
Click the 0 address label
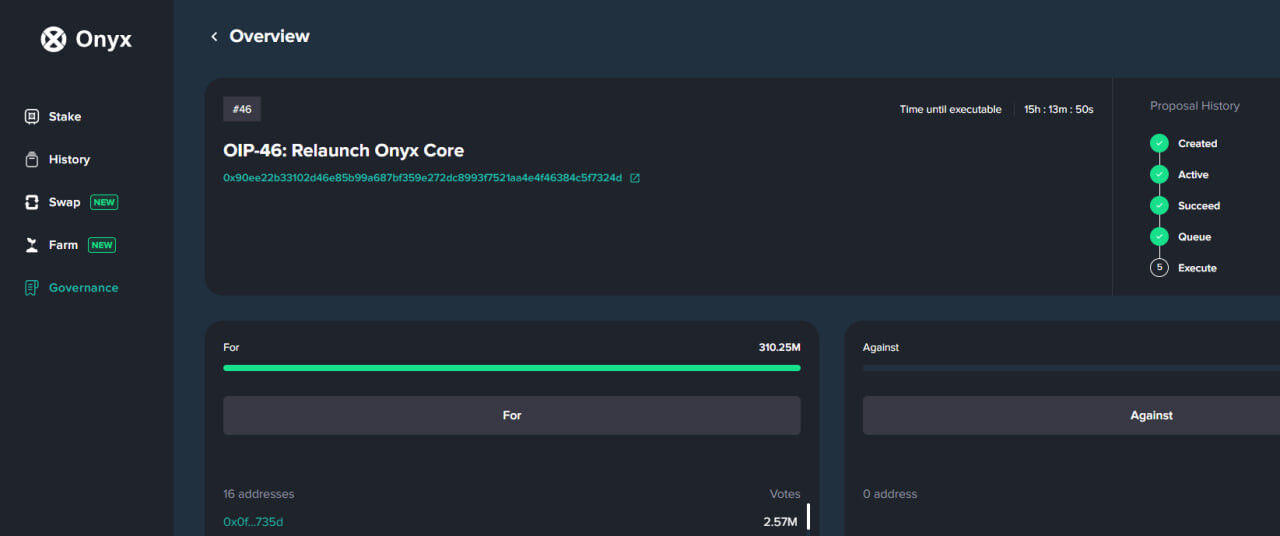[890, 494]
